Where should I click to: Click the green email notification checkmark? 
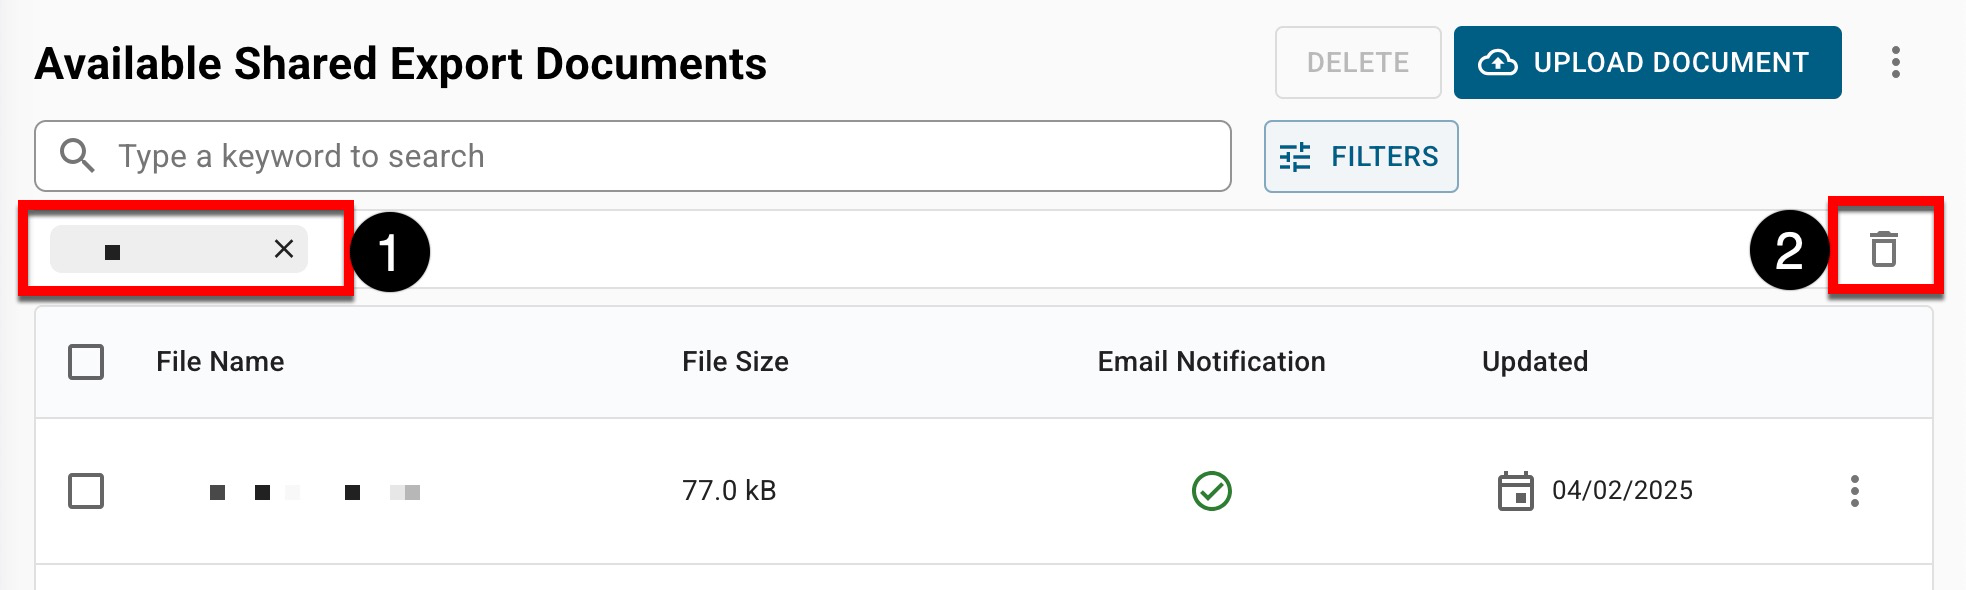[x=1211, y=491]
